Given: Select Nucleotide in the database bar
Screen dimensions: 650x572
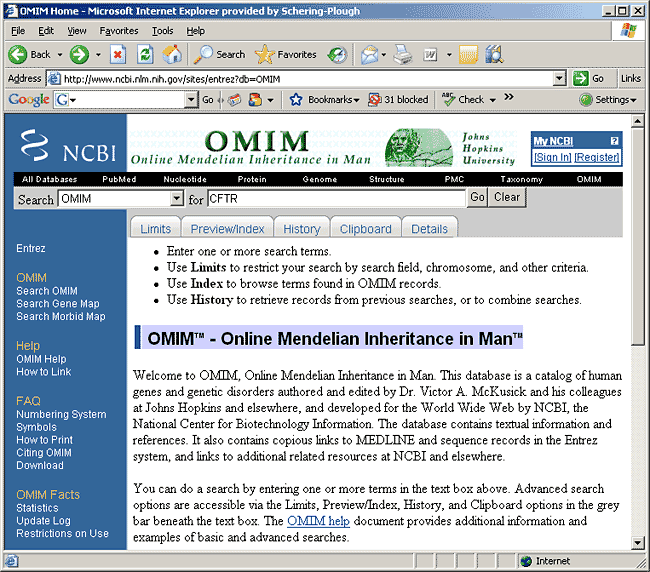Looking at the screenshot, I should coord(185,179).
